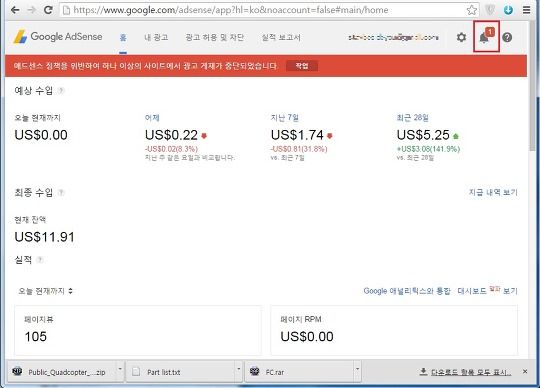540x388 pixels.
Task: Click the 작업 button in red banner
Action: click(302, 66)
